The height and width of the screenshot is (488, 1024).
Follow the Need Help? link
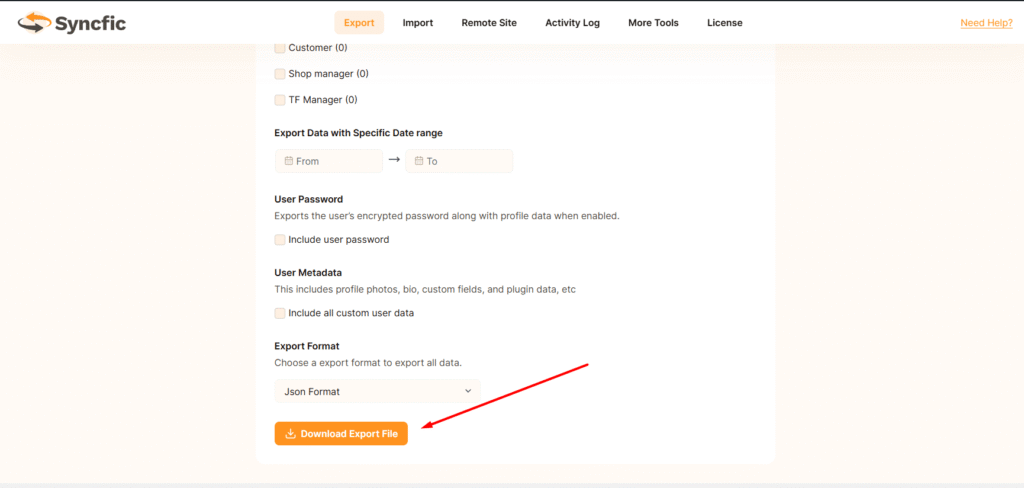tap(986, 23)
